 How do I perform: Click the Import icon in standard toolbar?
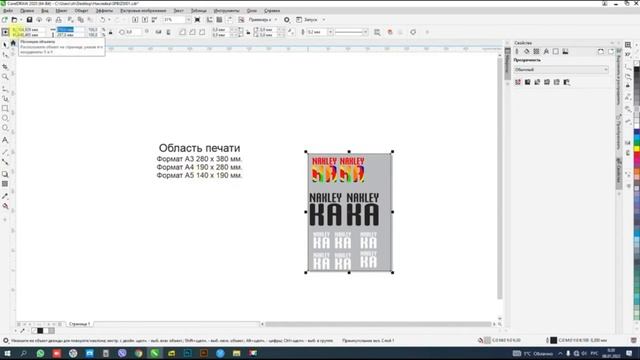coord(135,20)
